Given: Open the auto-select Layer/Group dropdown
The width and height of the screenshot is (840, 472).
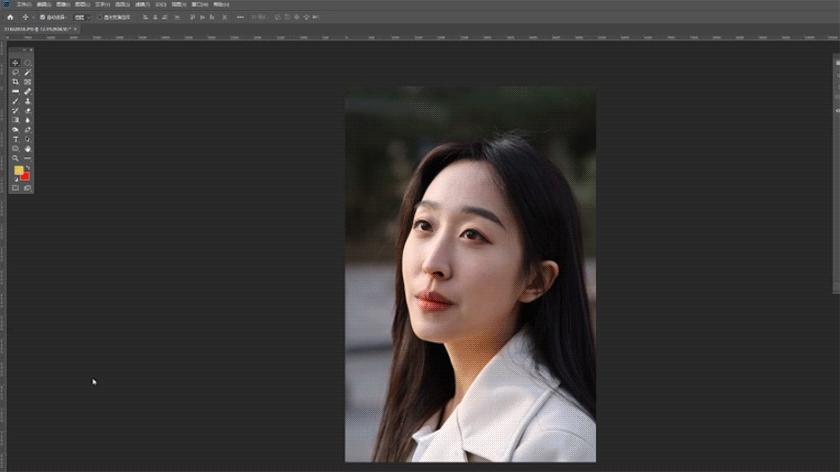Looking at the screenshot, I should pyautogui.click(x=80, y=17).
